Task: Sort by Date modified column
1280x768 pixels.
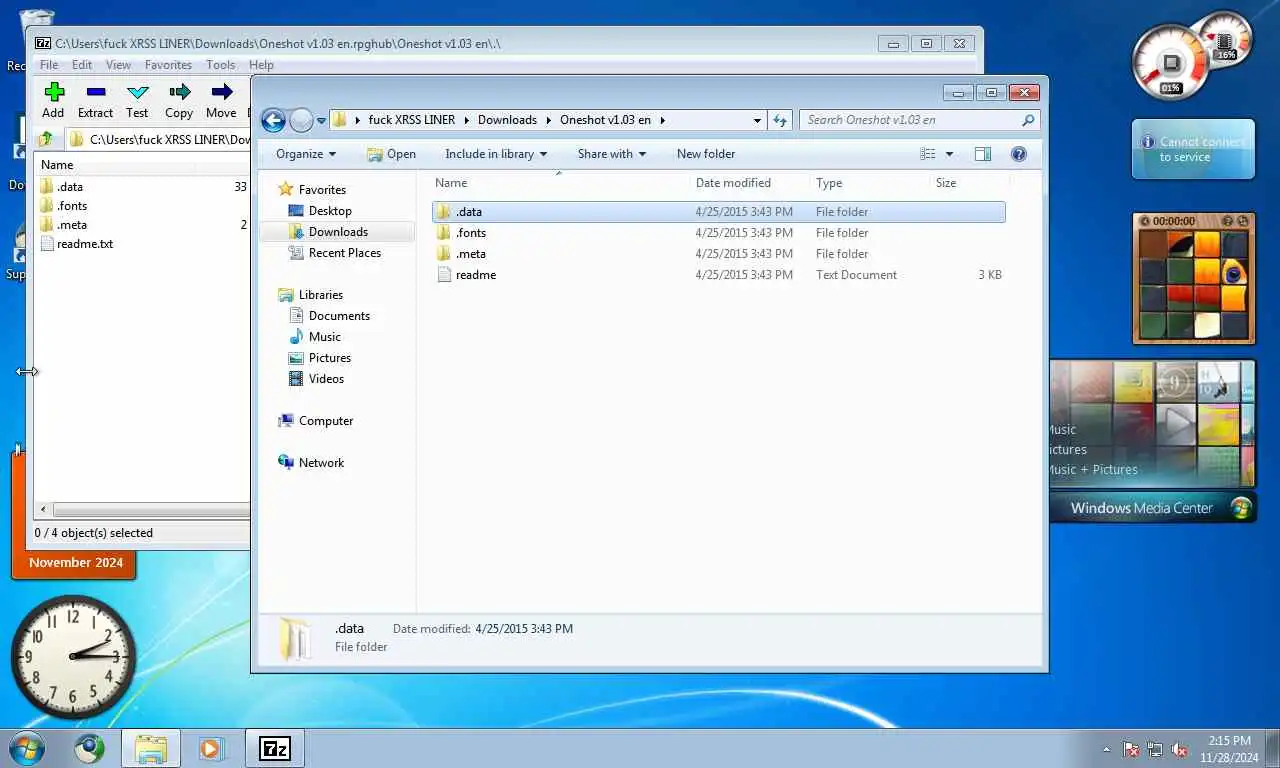Action: tap(749, 183)
